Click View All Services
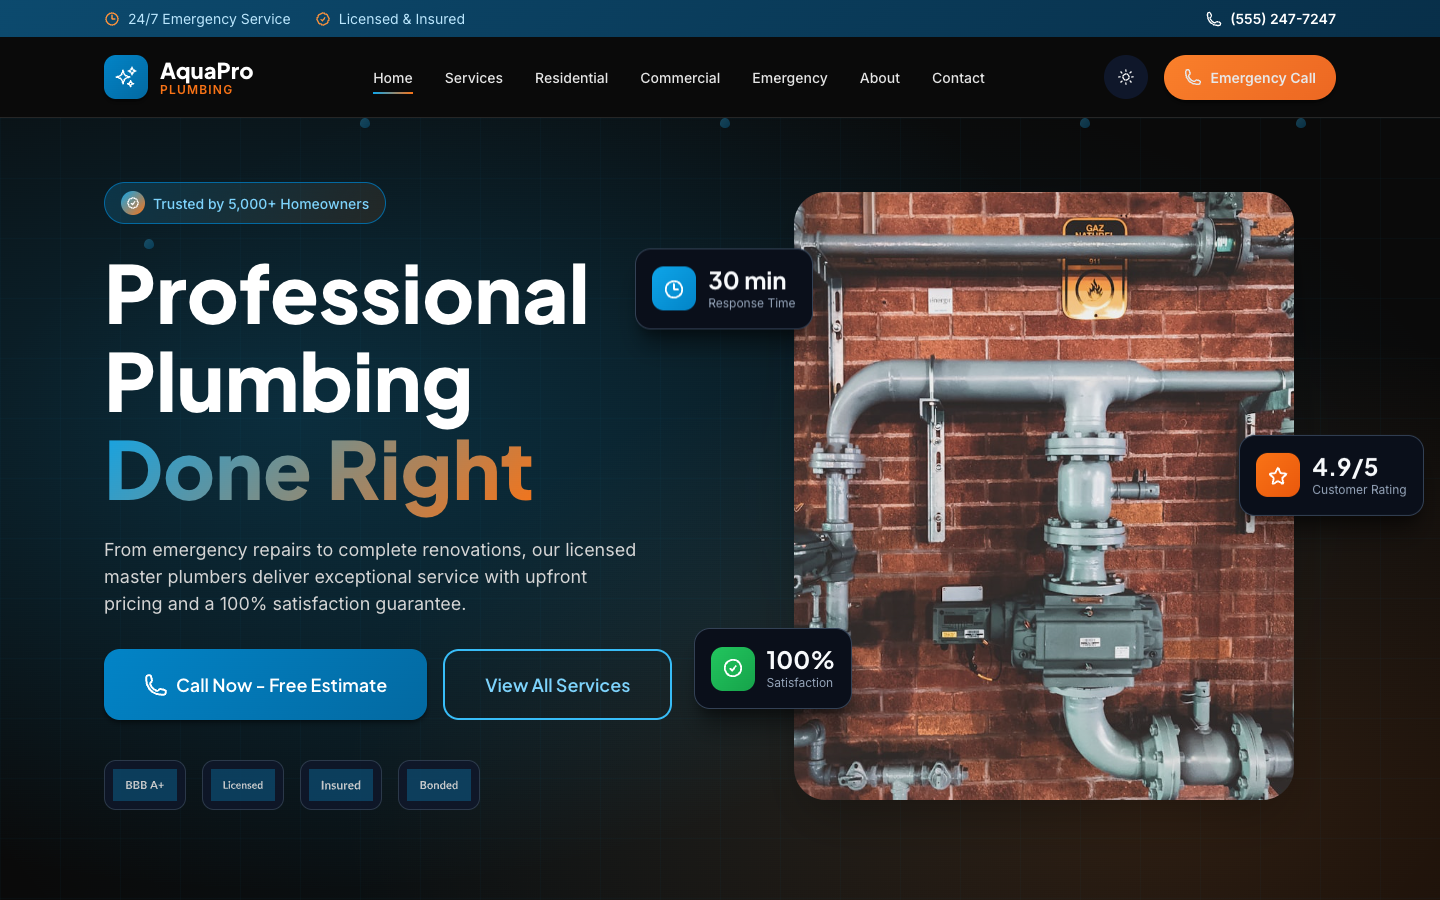The height and width of the screenshot is (900, 1440). pyautogui.click(x=557, y=685)
